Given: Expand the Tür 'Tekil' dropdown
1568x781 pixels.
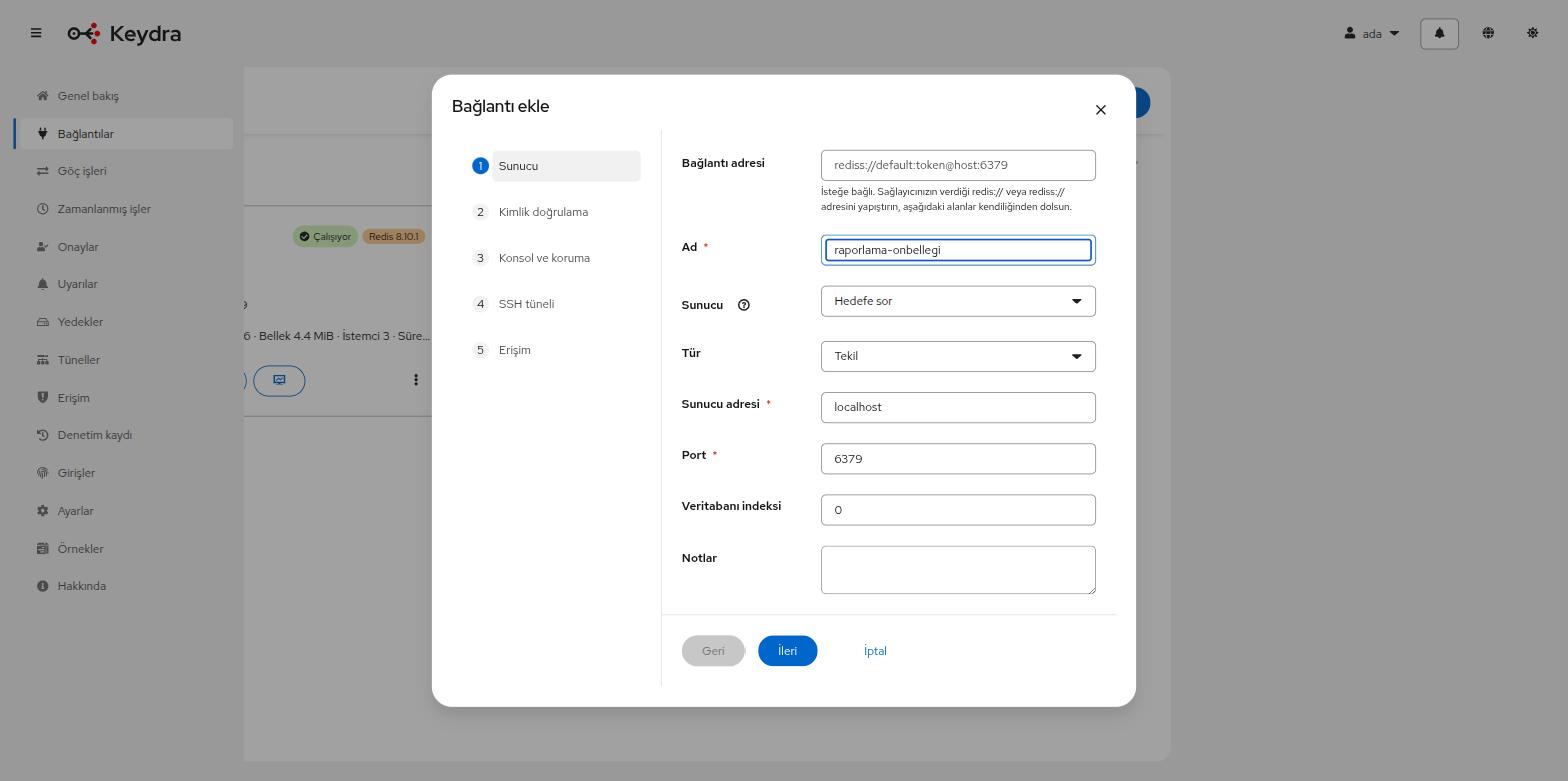Looking at the screenshot, I should (958, 356).
